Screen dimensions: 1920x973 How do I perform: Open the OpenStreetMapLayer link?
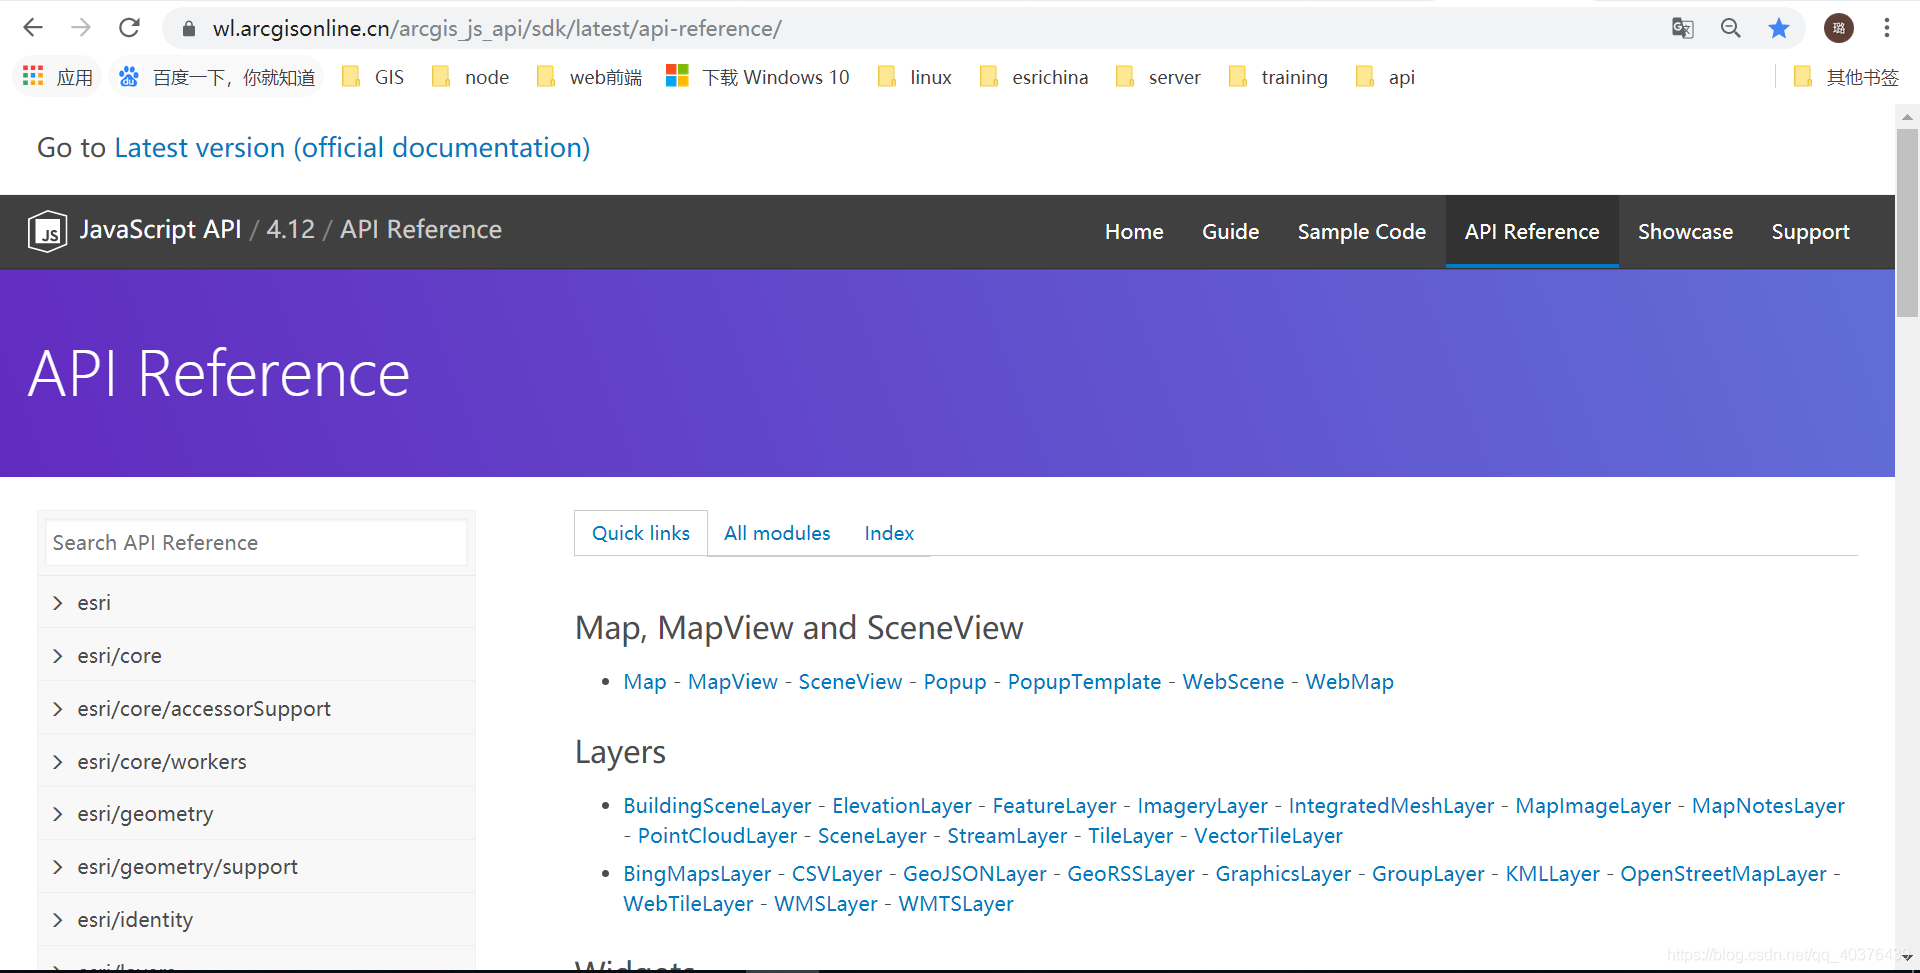pos(1723,874)
